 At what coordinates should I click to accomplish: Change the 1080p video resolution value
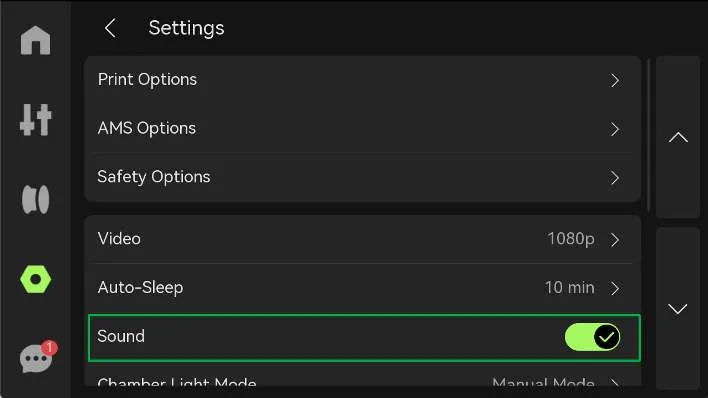[571, 239]
